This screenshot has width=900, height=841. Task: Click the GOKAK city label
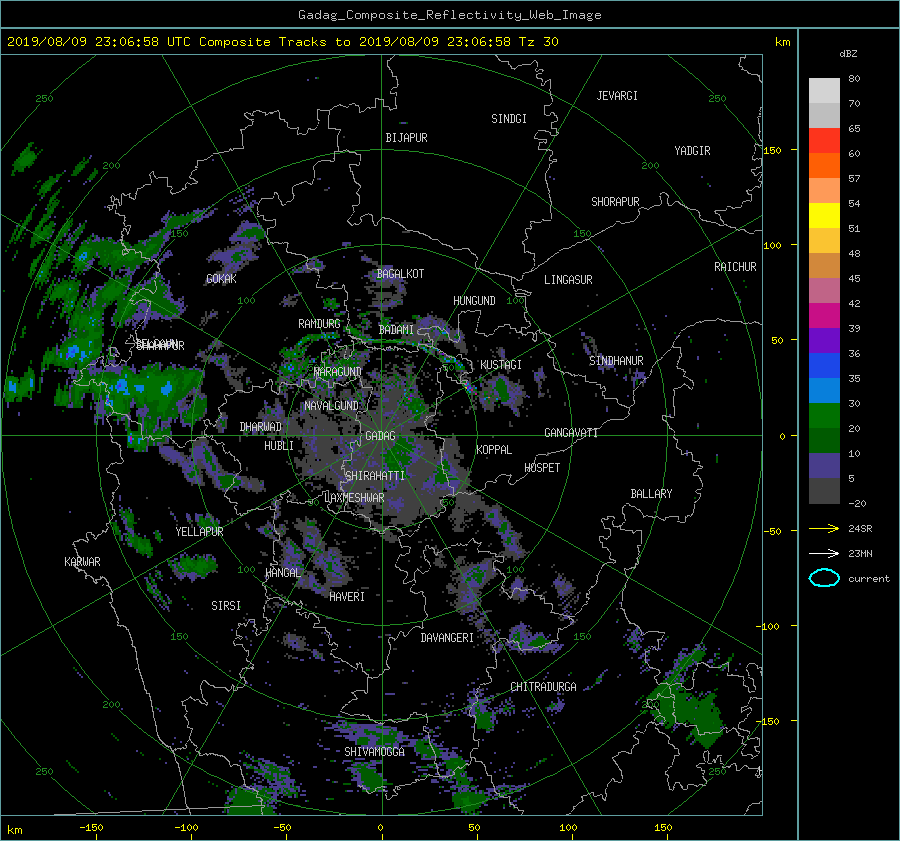click(x=222, y=279)
